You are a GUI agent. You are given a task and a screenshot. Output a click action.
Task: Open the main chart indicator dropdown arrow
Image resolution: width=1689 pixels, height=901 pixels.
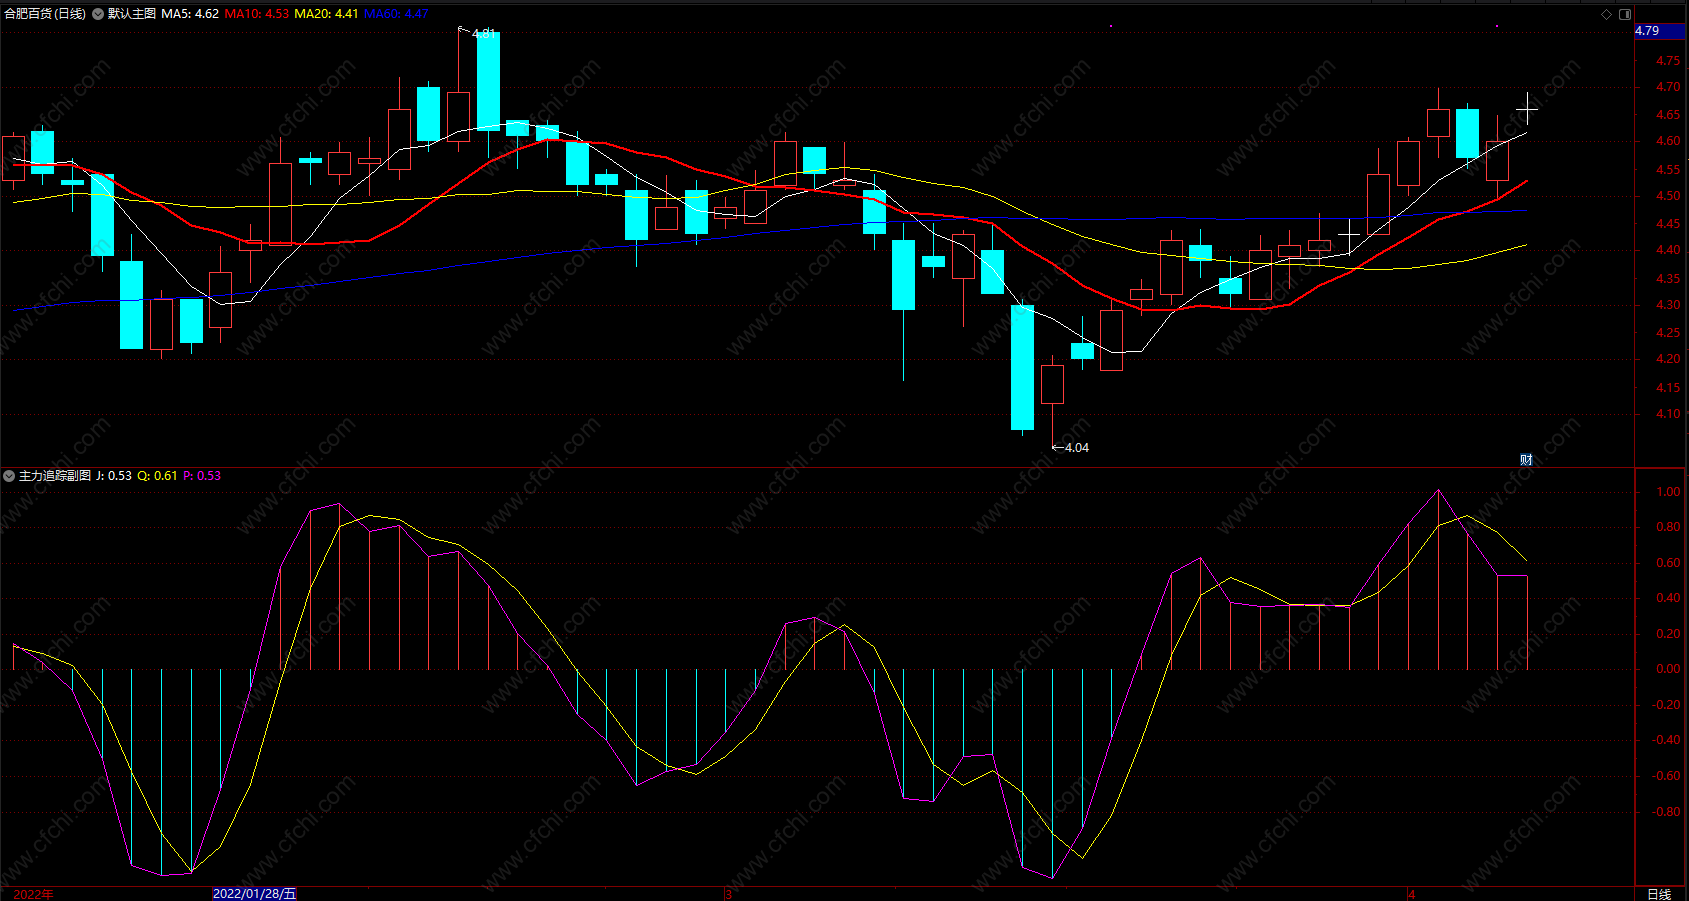point(98,14)
